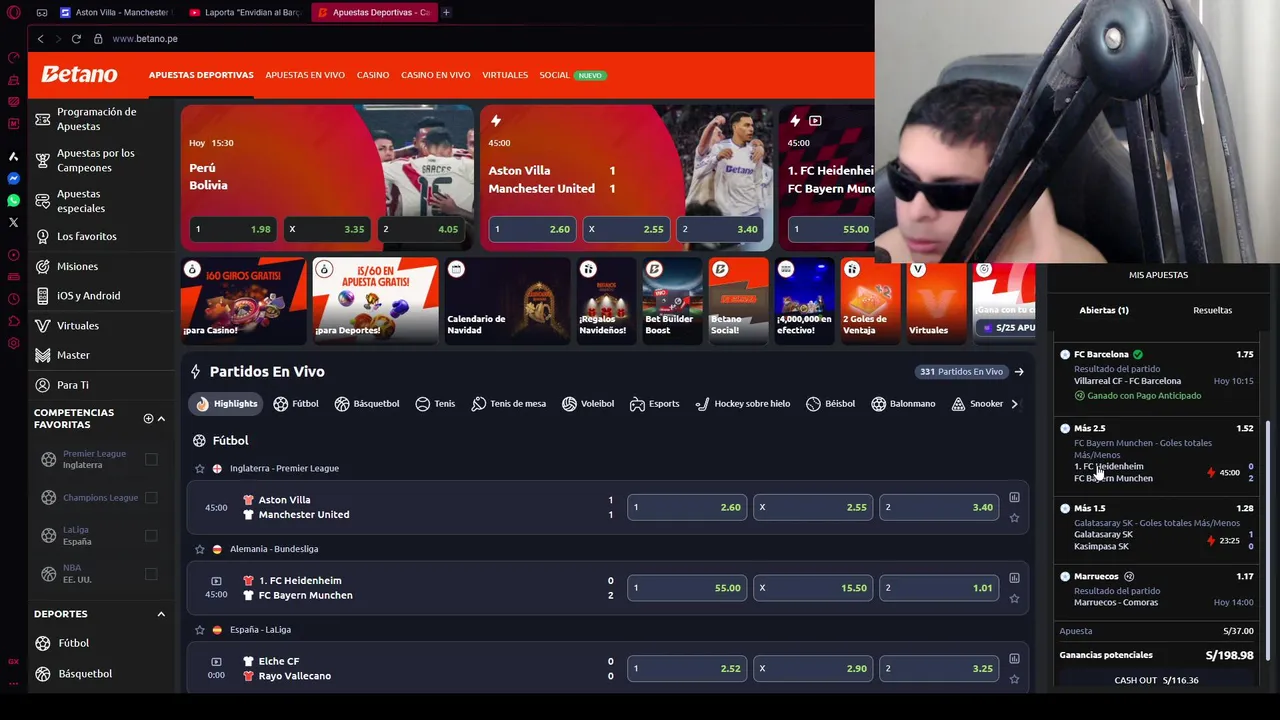Select the Básquetbol sport filter icon
1280x720 pixels.
[342, 404]
